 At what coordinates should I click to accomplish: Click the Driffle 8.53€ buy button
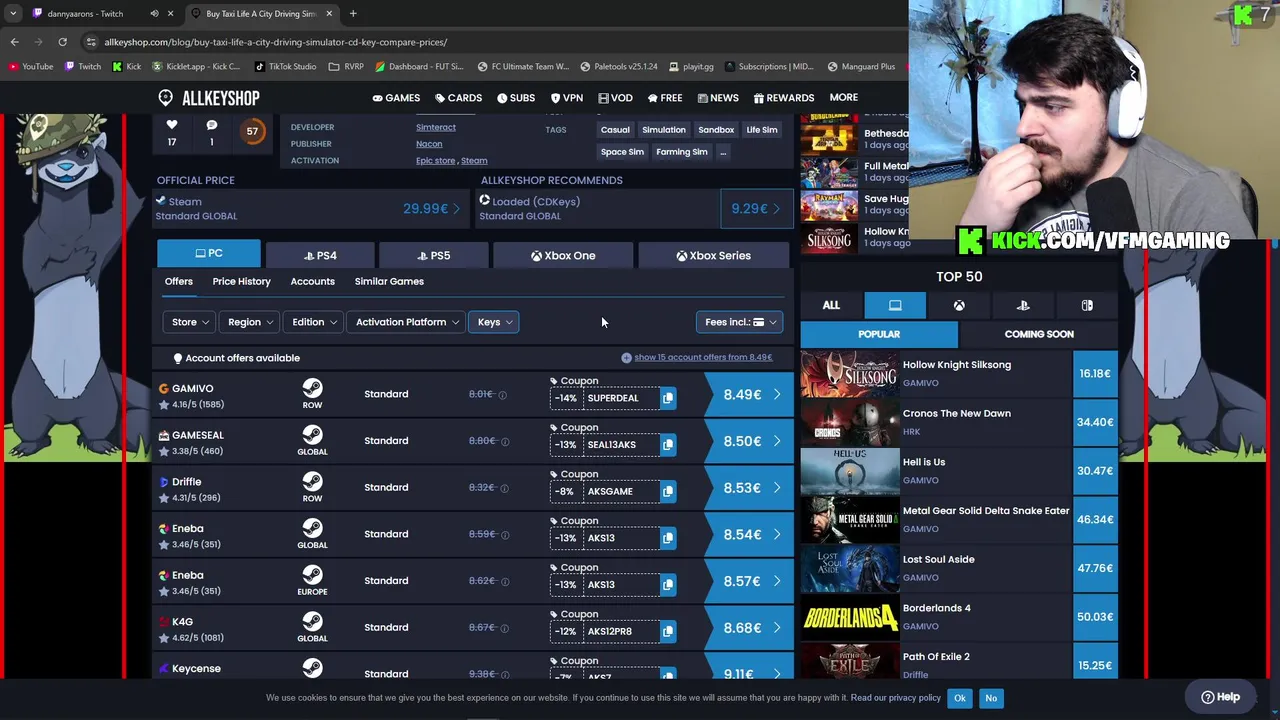(x=749, y=488)
